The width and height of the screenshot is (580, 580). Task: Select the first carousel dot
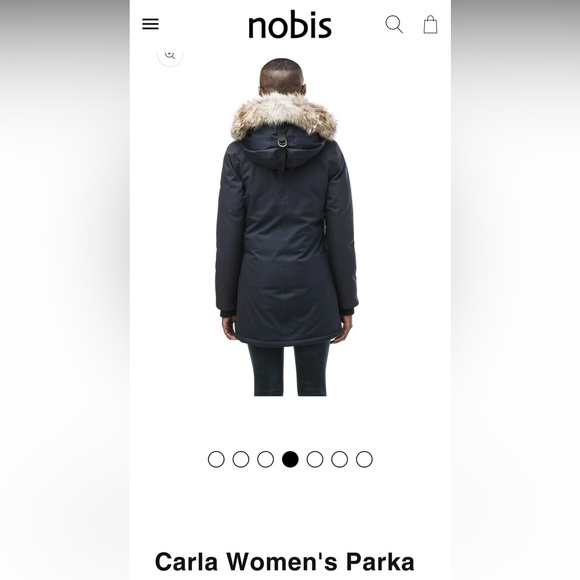216,459
